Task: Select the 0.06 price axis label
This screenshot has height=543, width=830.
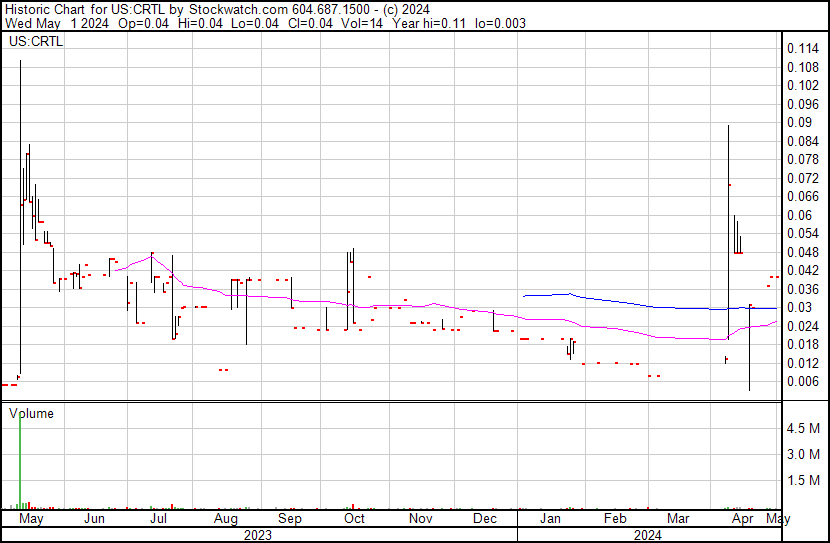Action: coord(799,215)
